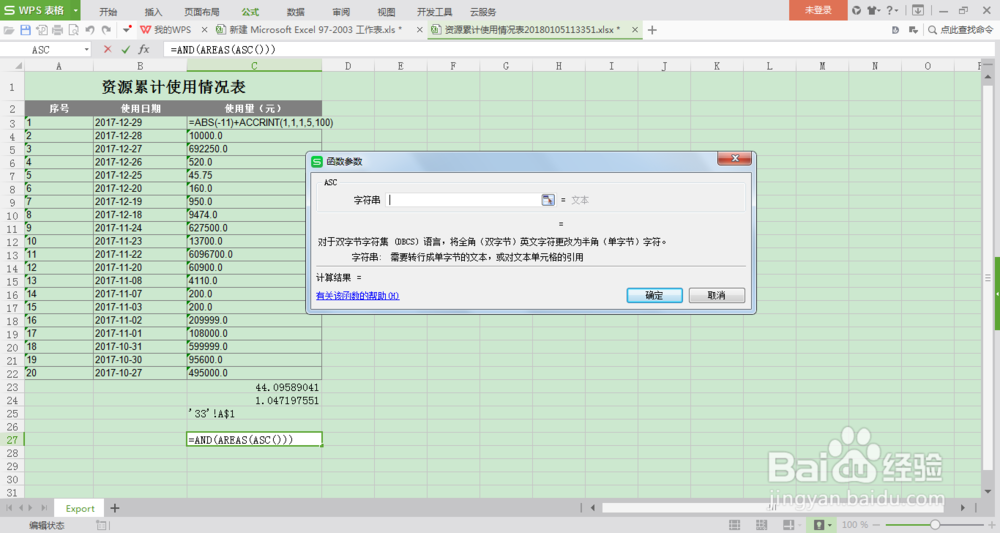Viewport: 1000px width, 533px height.
Task: Expand the name box dropdown showing ASC
Action: [86, 50]
